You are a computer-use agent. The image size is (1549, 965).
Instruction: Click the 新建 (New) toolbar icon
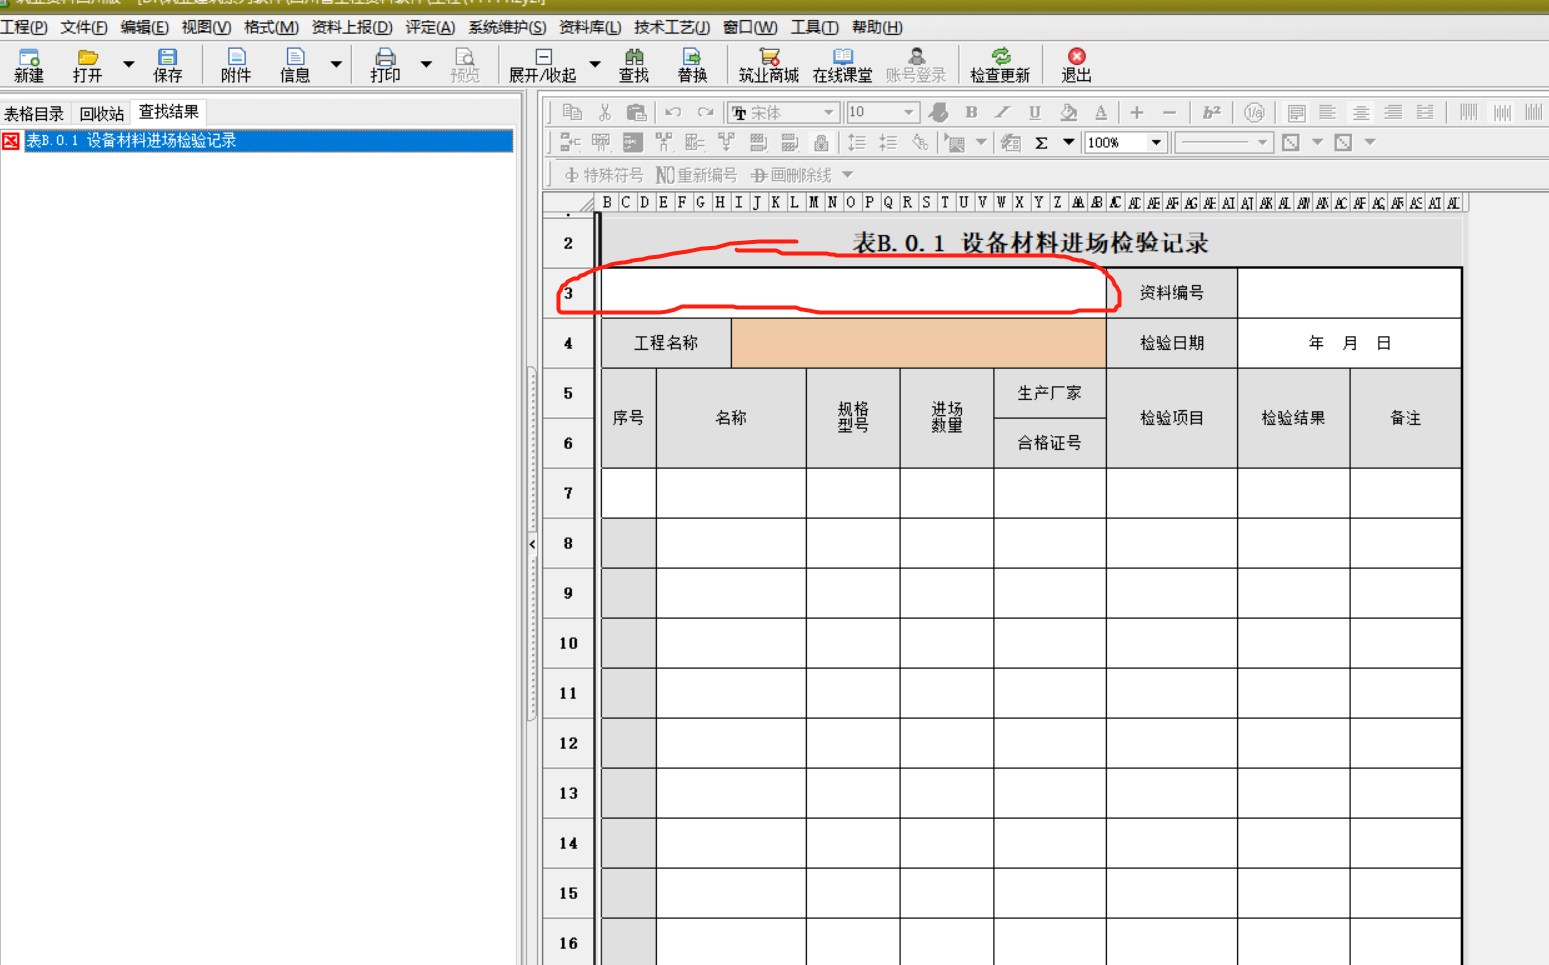[28, 65]
